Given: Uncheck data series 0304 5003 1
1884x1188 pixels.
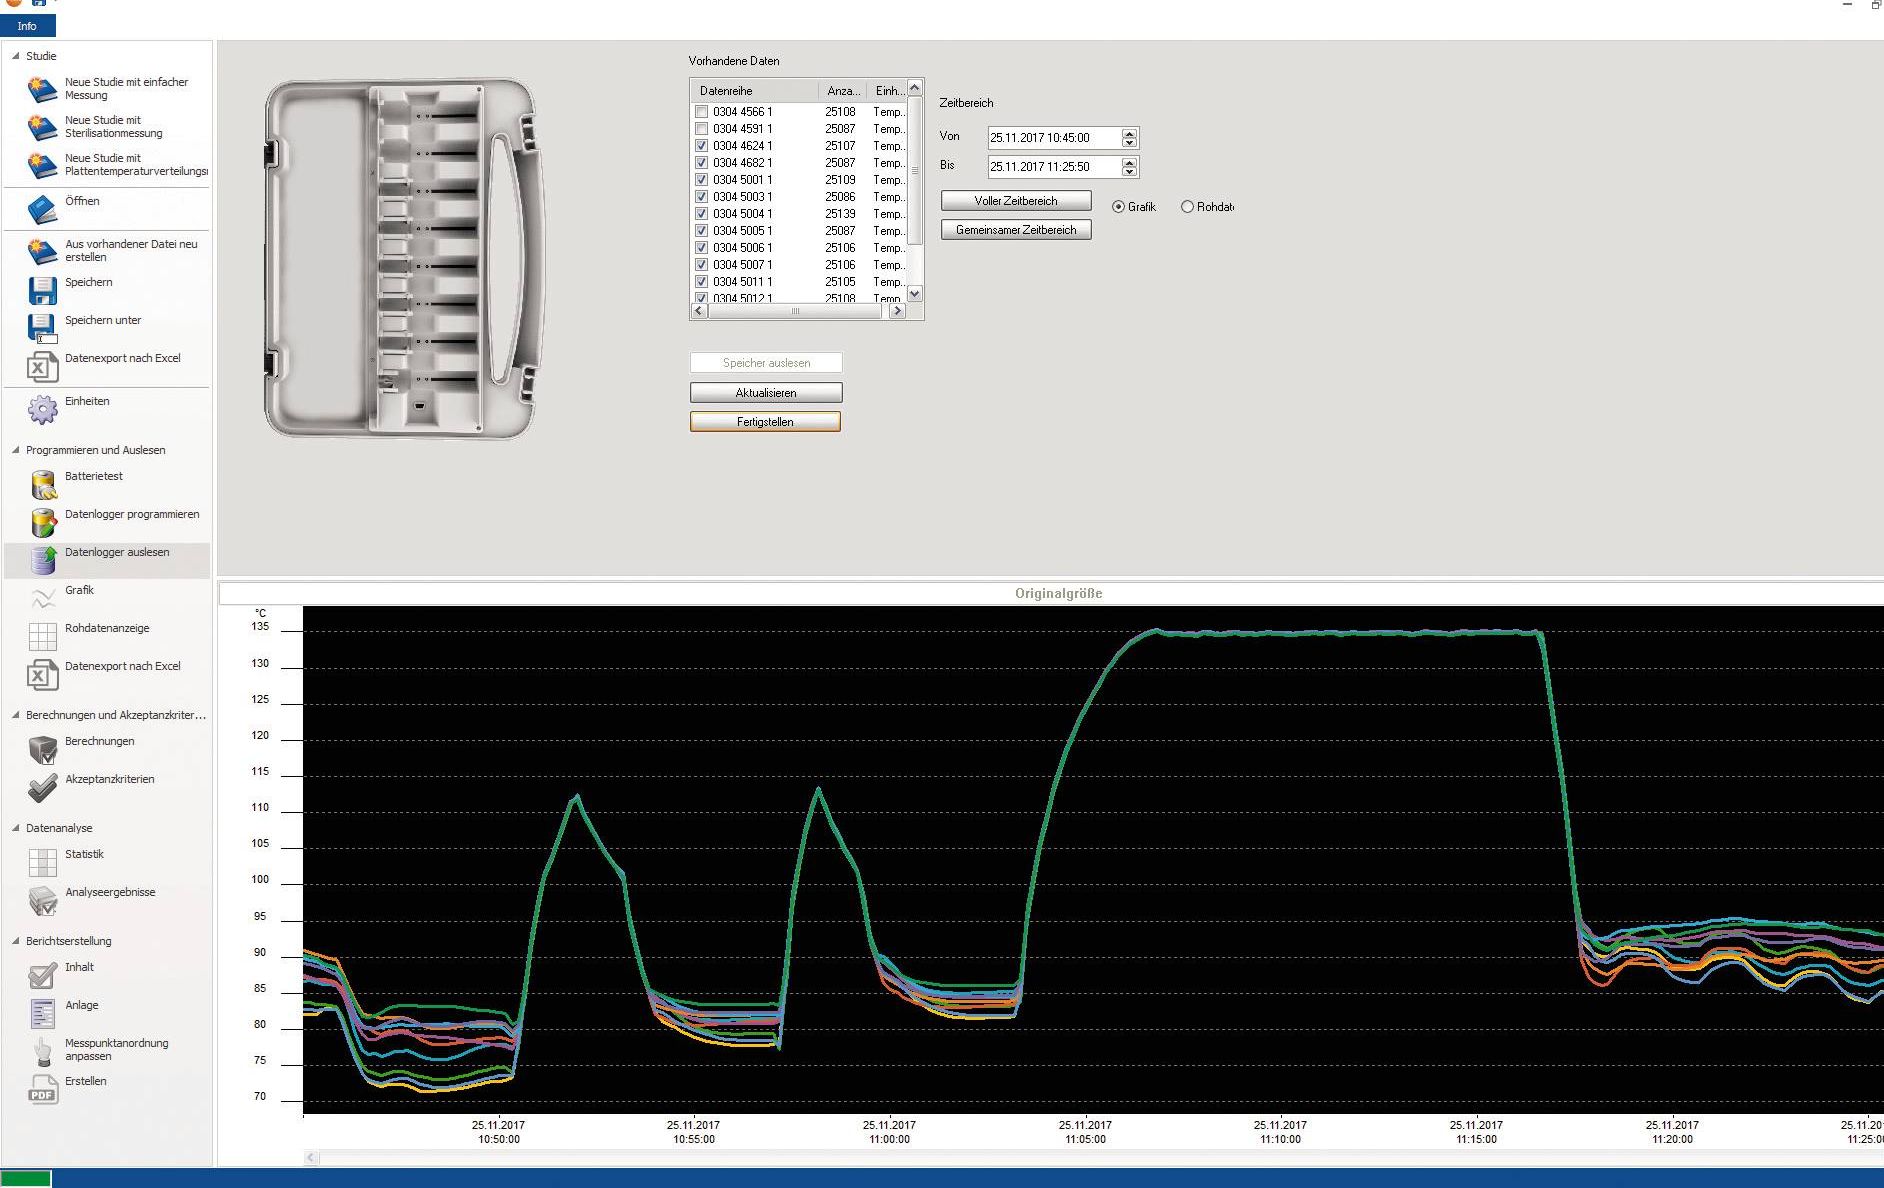Looking at the screenshot, I should pos(701,197).
